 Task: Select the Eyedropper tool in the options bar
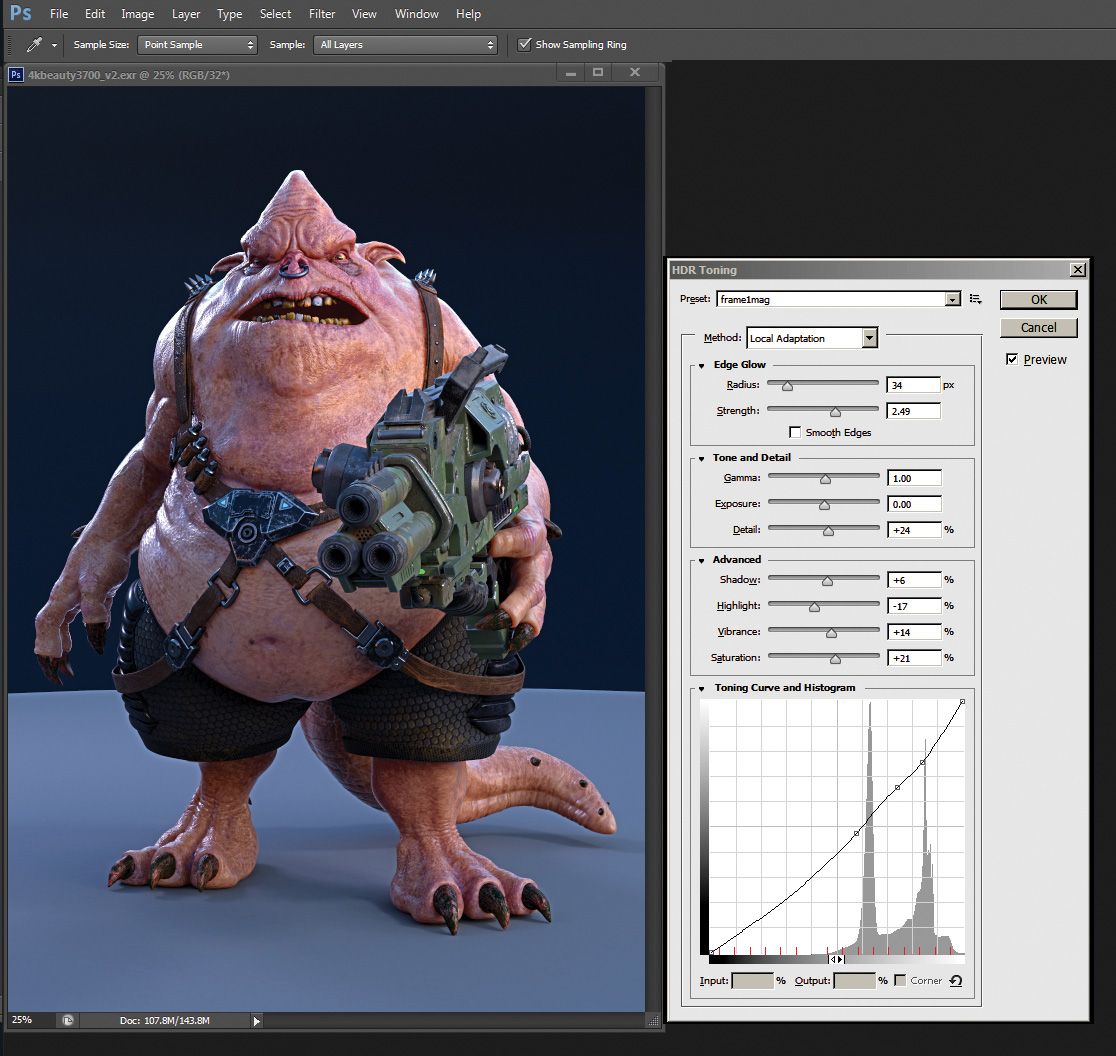tap(35, 44)
